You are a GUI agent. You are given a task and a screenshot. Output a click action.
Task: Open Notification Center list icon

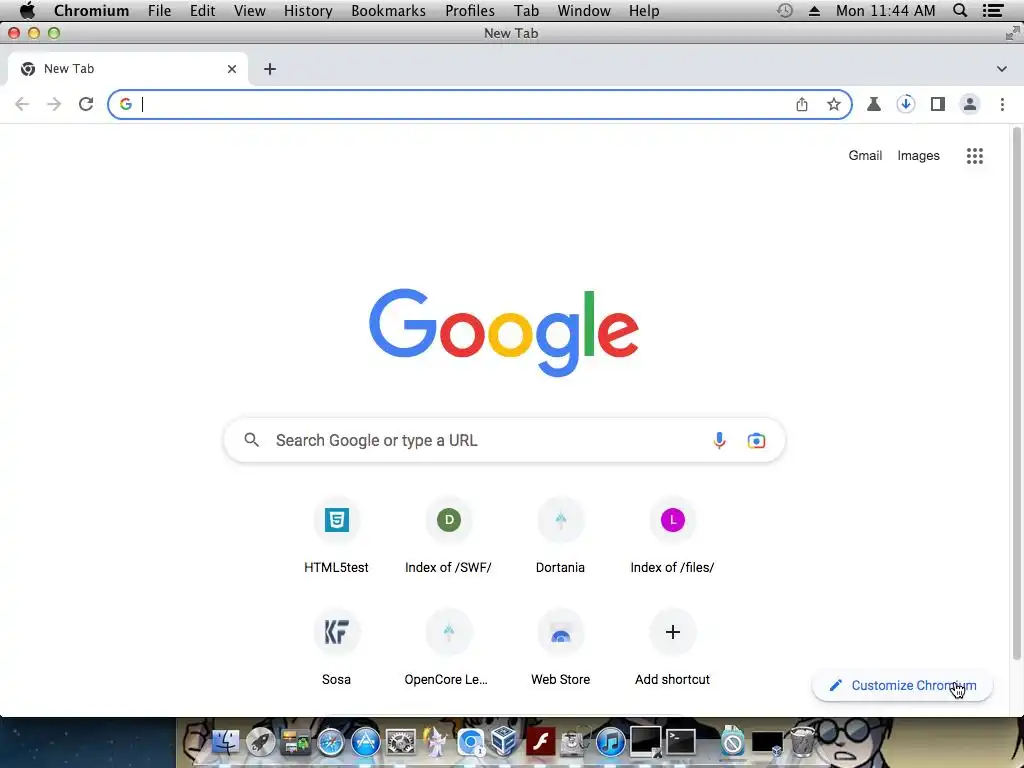pos(993,10)
